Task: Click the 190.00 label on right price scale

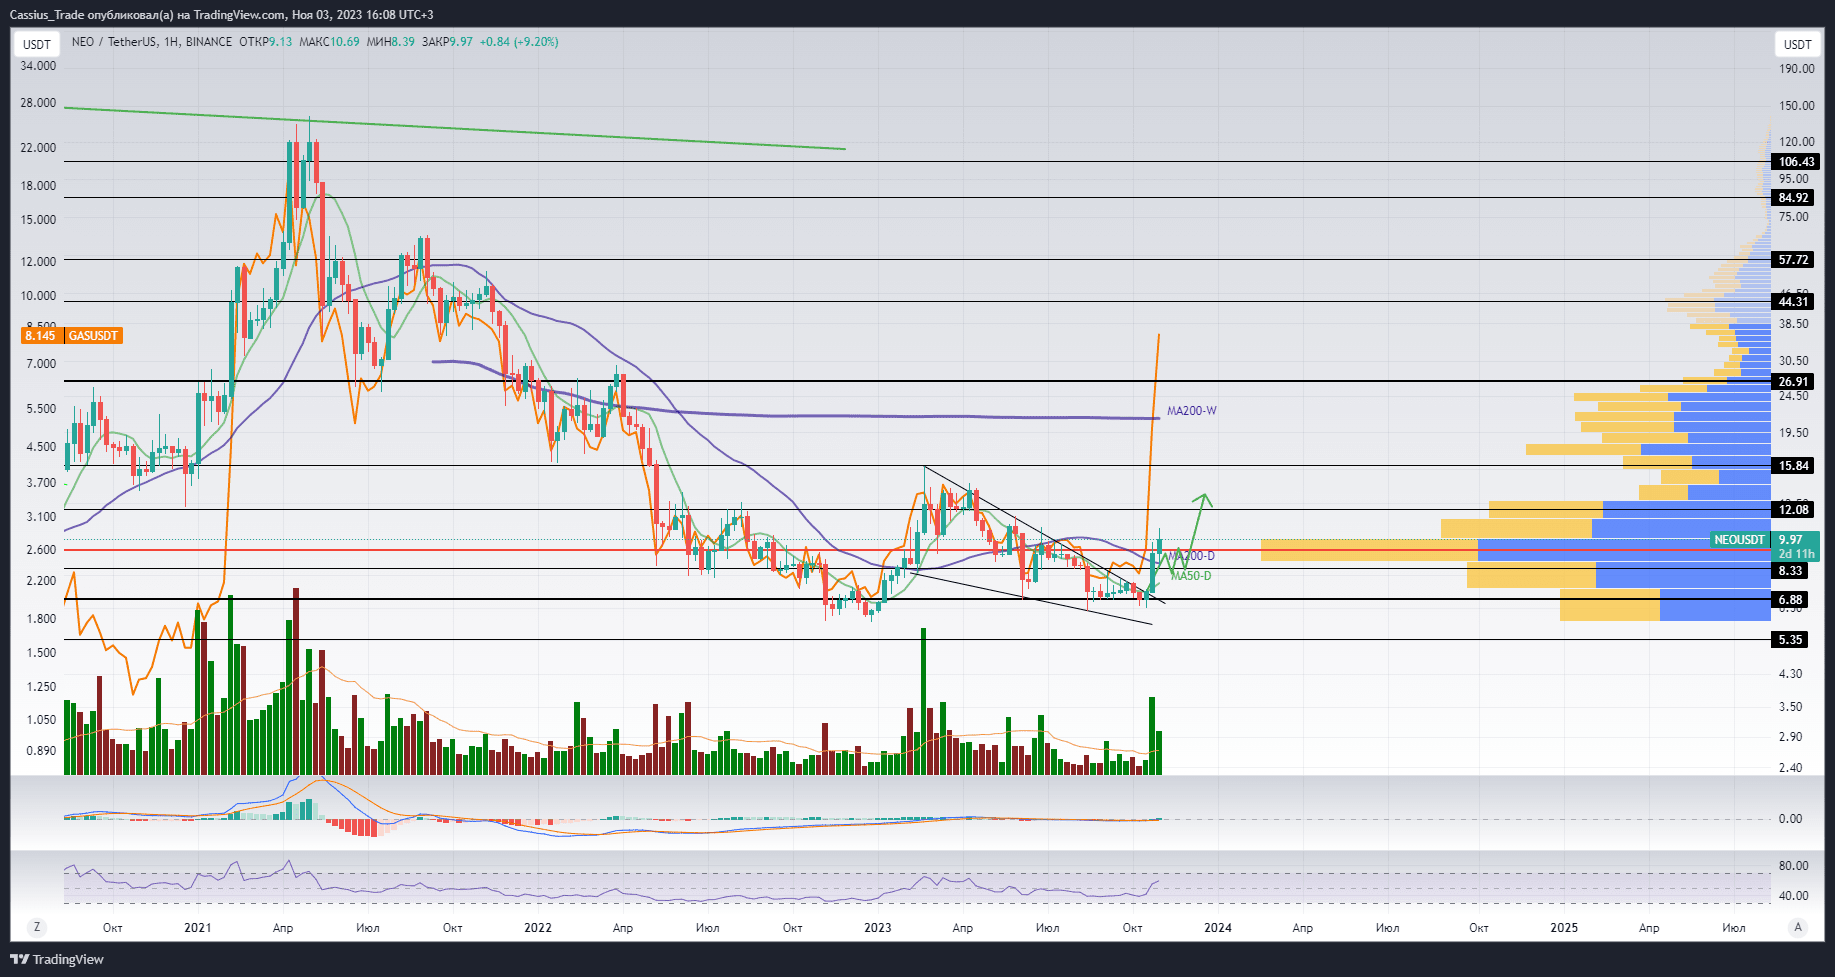Action: point(1796,69)
